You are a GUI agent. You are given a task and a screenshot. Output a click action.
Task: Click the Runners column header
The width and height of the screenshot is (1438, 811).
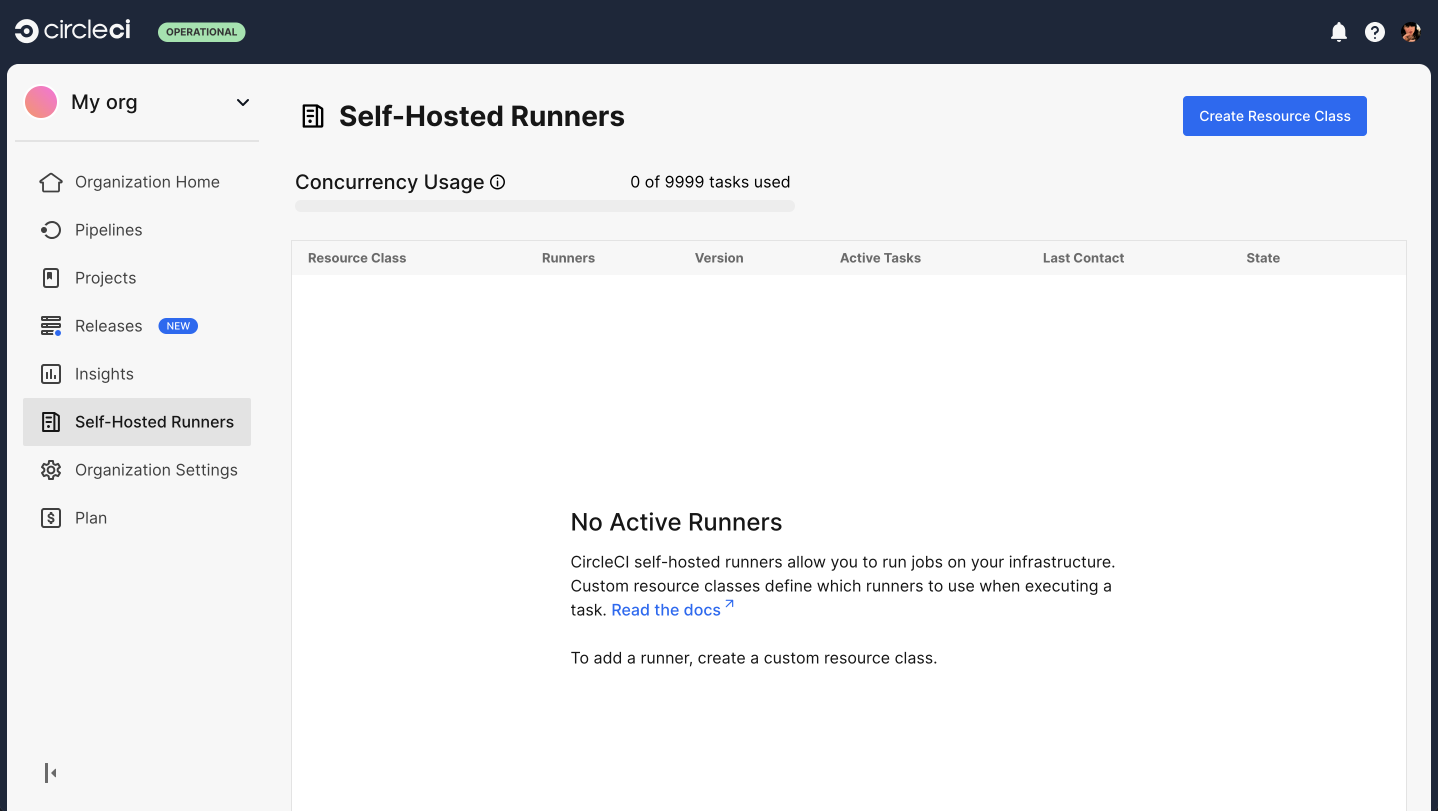568,258
